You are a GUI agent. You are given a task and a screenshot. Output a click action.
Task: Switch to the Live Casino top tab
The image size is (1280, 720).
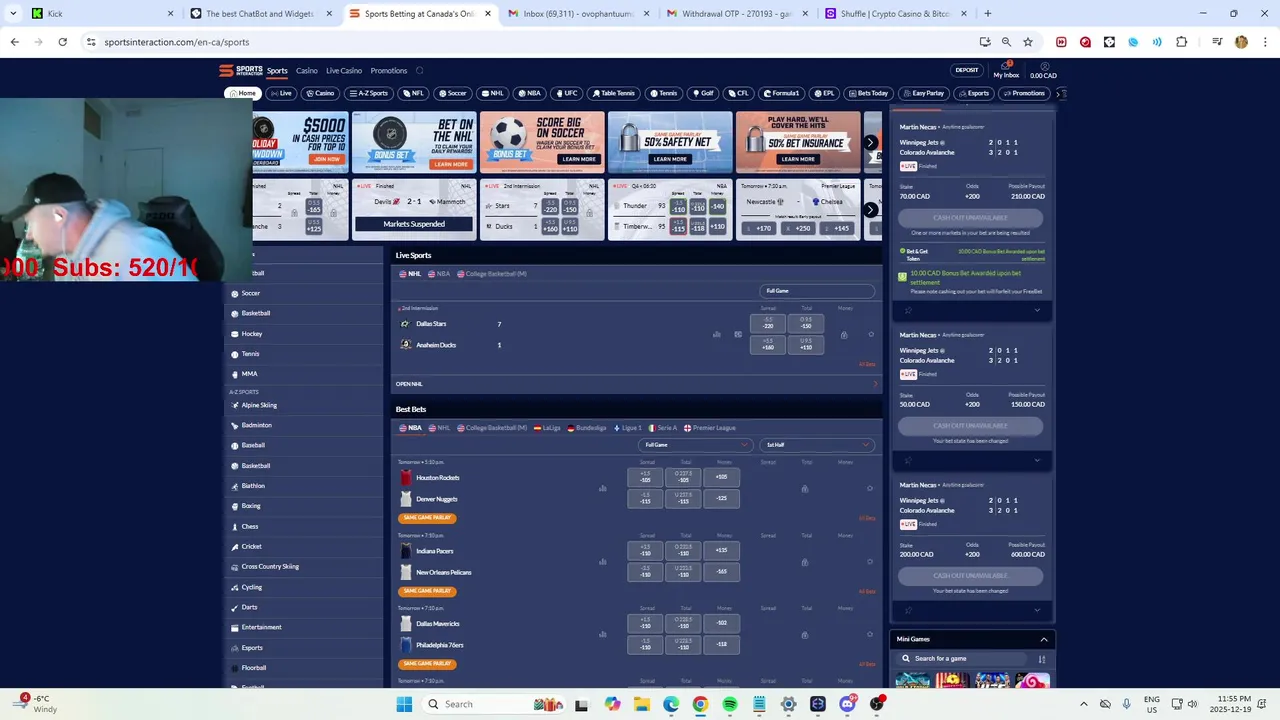coord(344,71)
